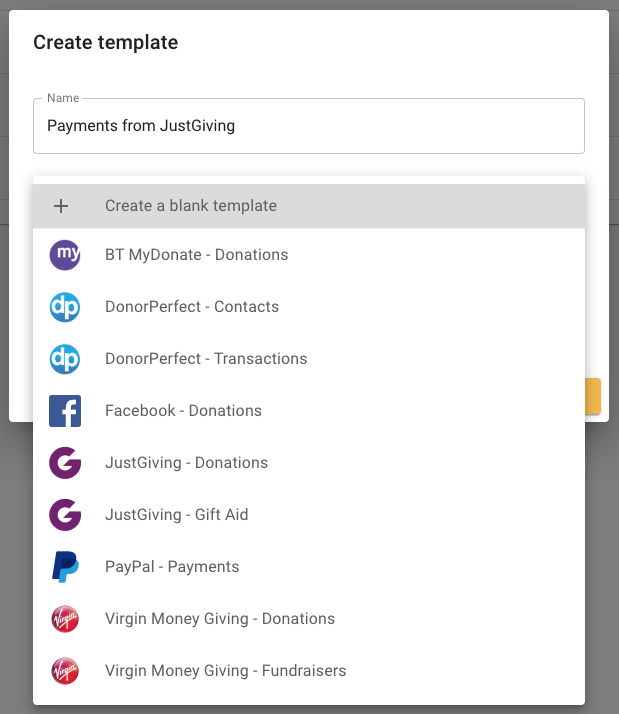Click the Virgin Money Giving Fundraisers logo
Image resolution: width=619 pixels, height=714 pixels.
pyautogui.click(x=65, y=671)
